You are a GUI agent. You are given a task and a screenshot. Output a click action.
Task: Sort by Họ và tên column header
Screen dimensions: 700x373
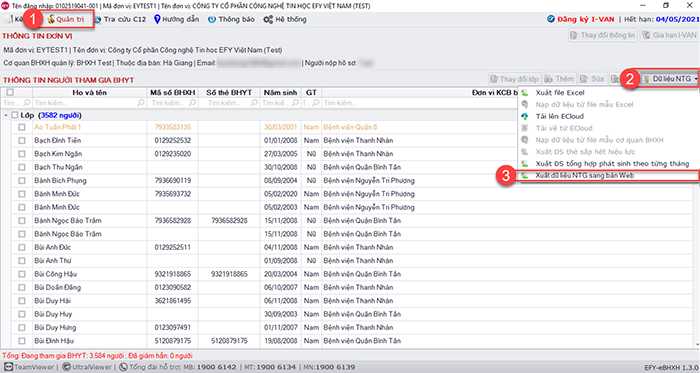pyautogui.click(x=90, y=93)
